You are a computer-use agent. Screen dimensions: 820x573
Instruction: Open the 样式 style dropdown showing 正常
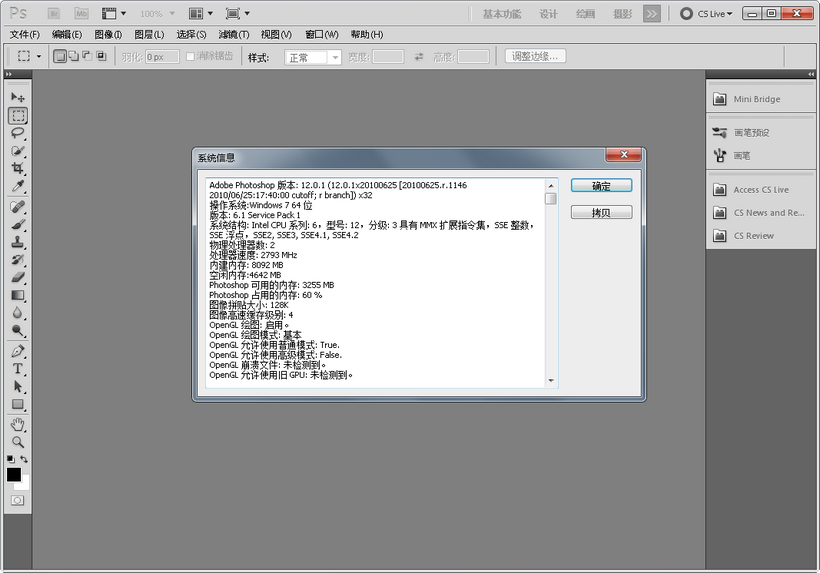[x=313, y=57]
